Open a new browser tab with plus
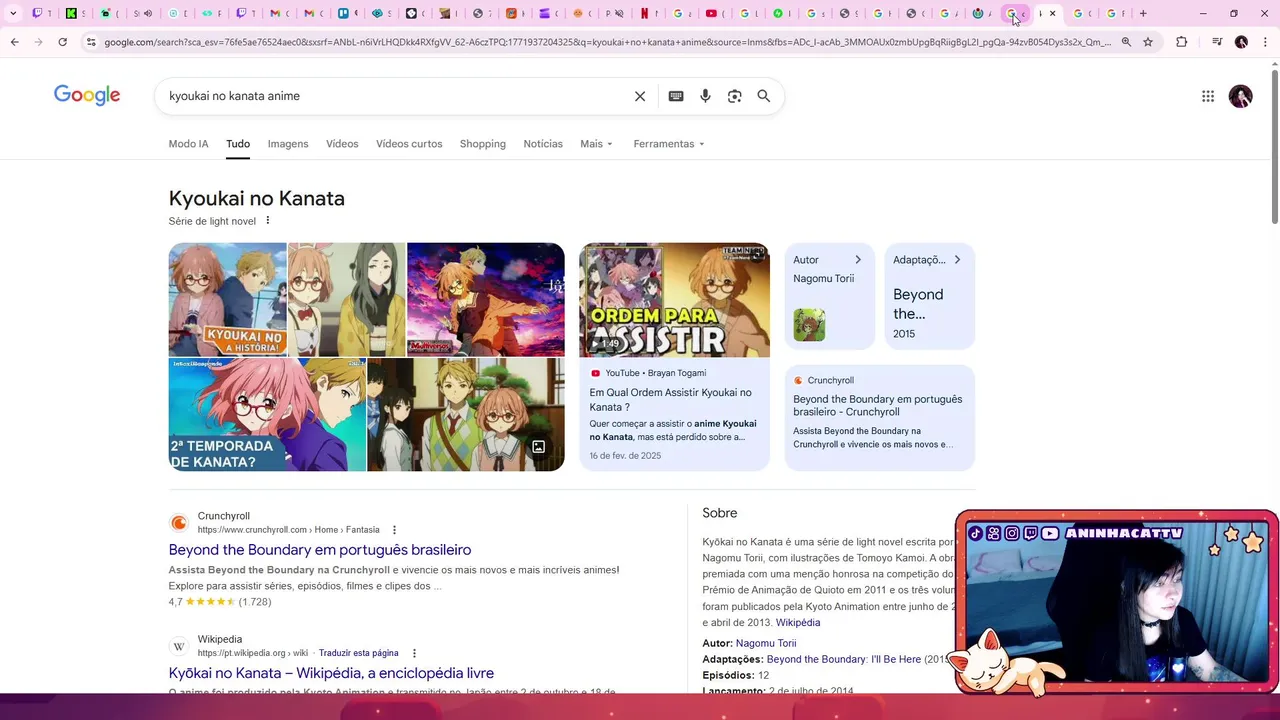This screenshot has width=1280, height=720. point(1143,13)
